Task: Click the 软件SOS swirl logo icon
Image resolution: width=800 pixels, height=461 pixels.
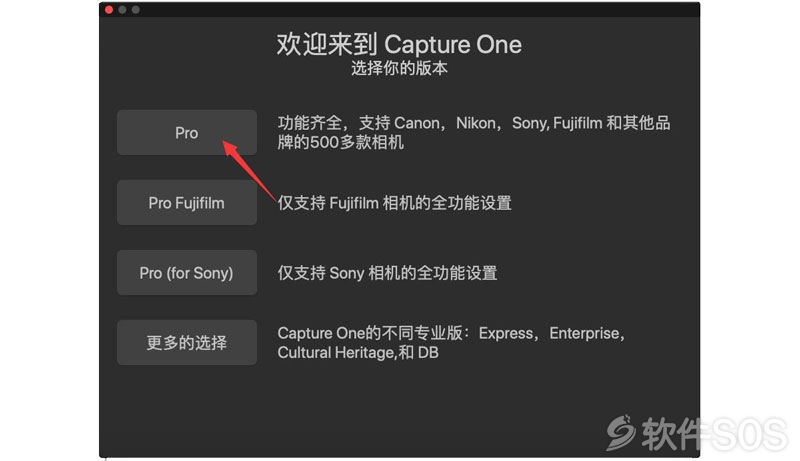Action: [x=621, y=433]
